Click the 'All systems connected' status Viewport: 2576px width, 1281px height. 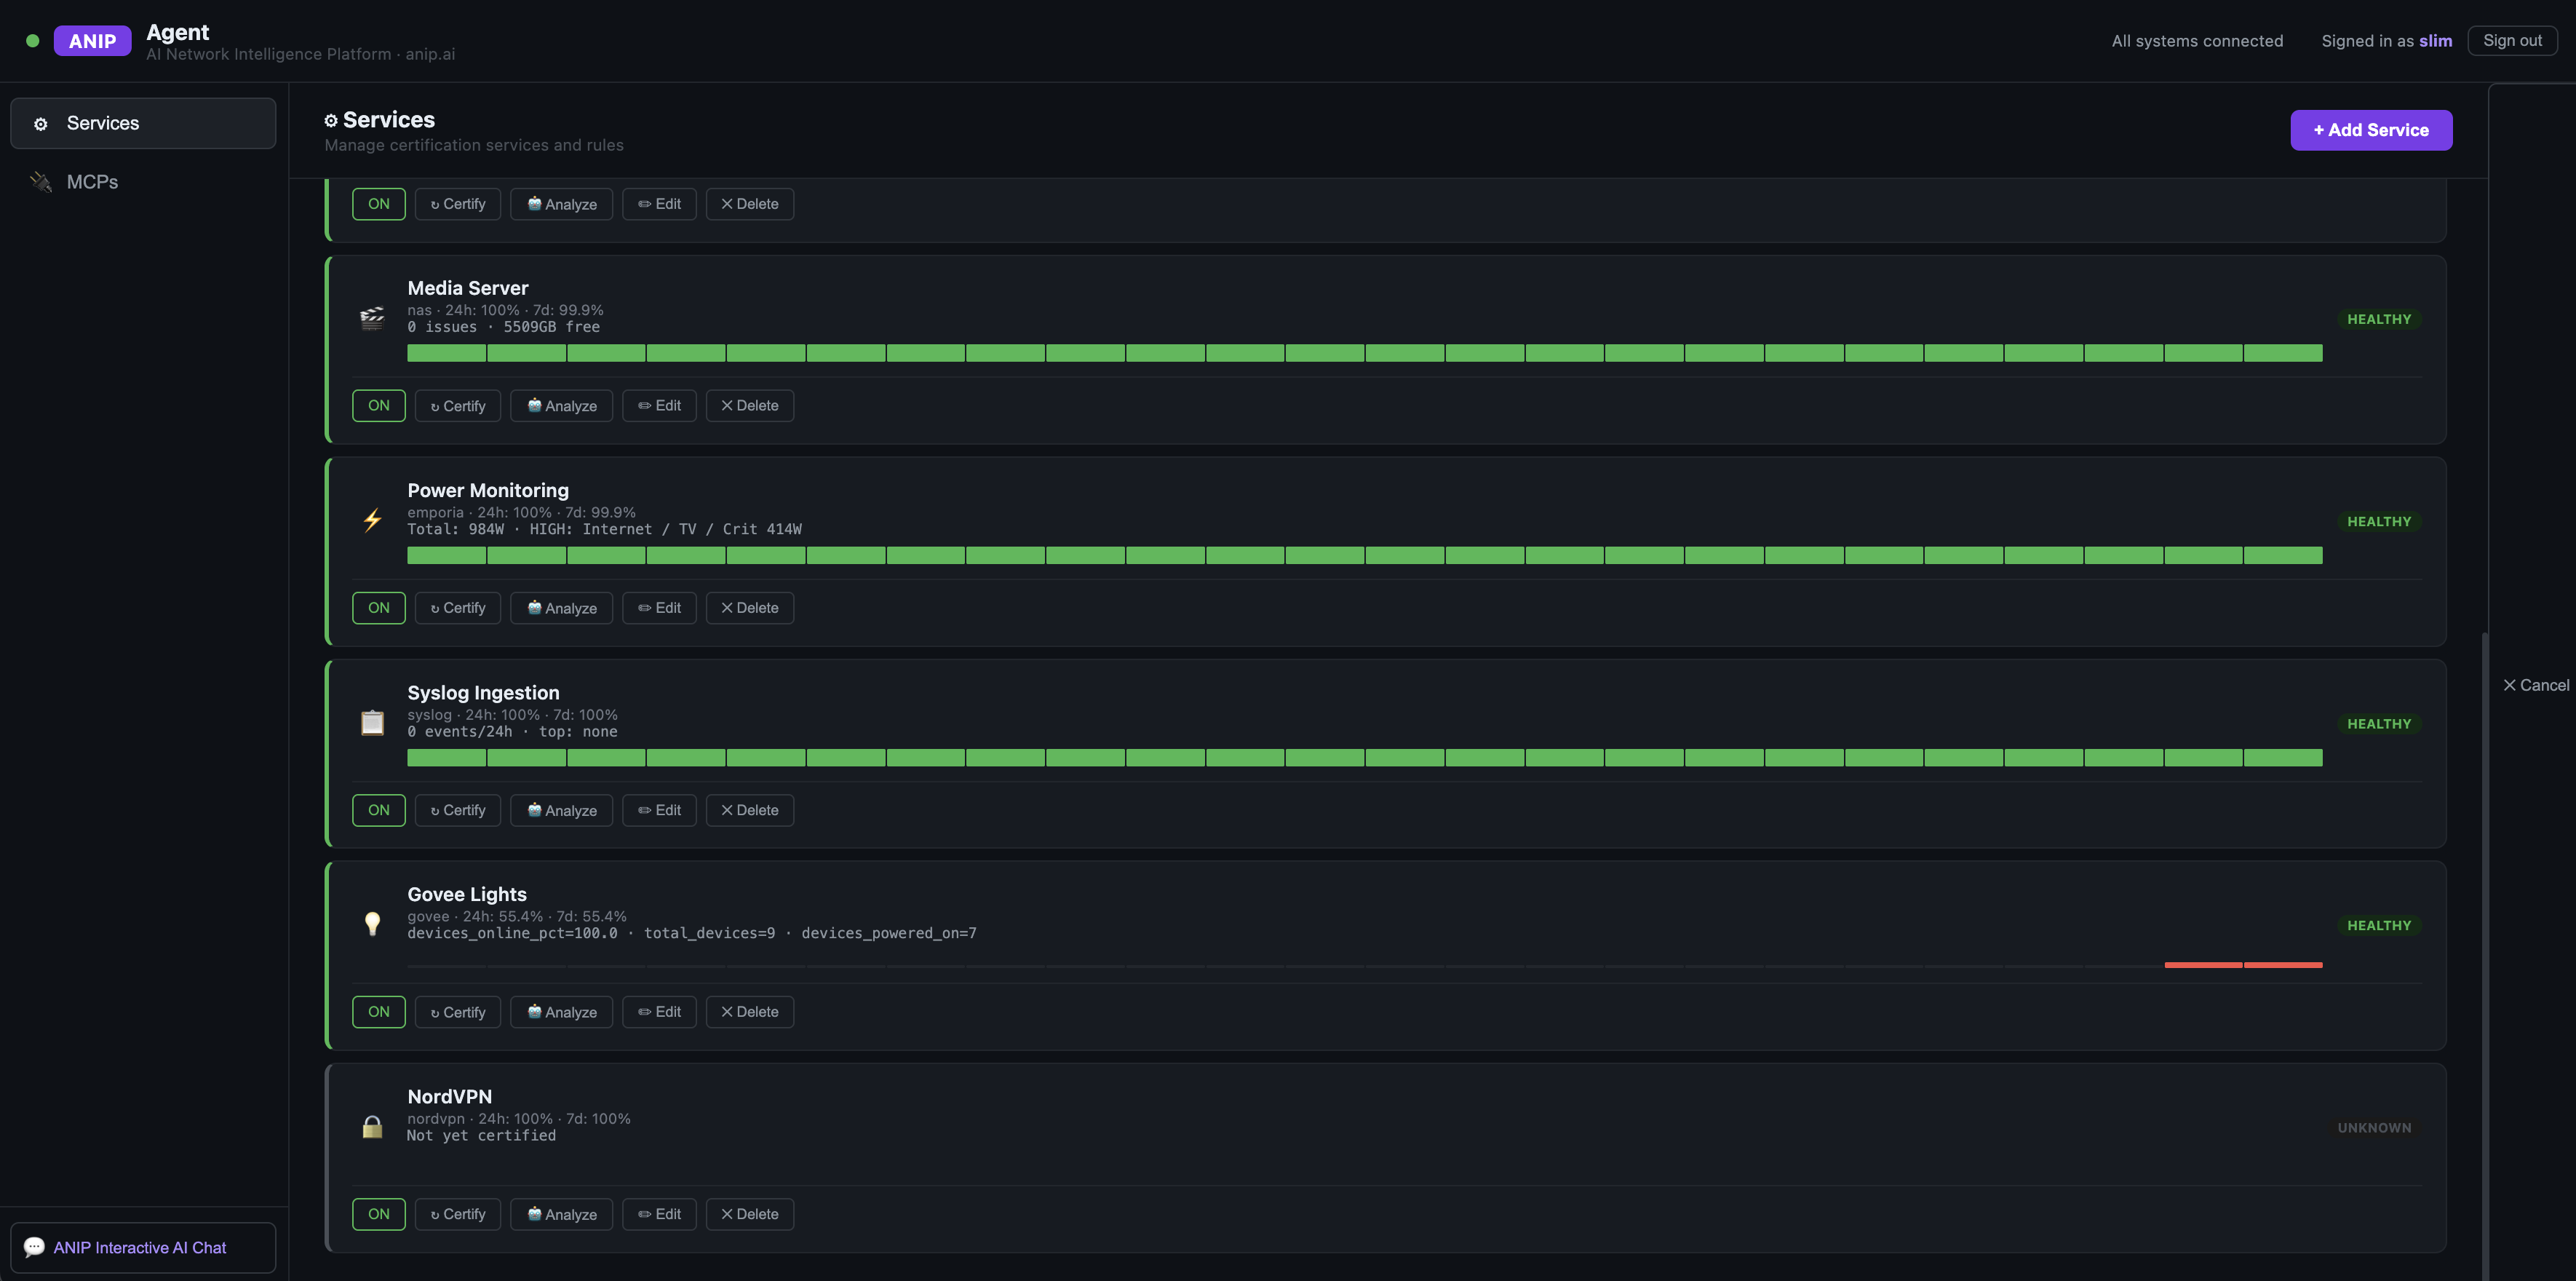(2197, 41)
